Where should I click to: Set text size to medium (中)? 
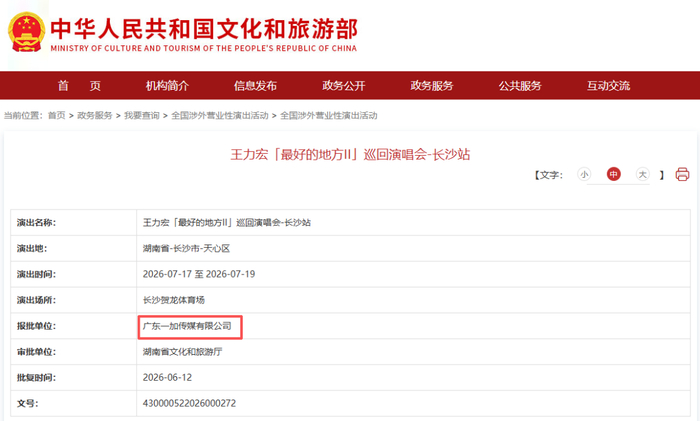(613, 174)
